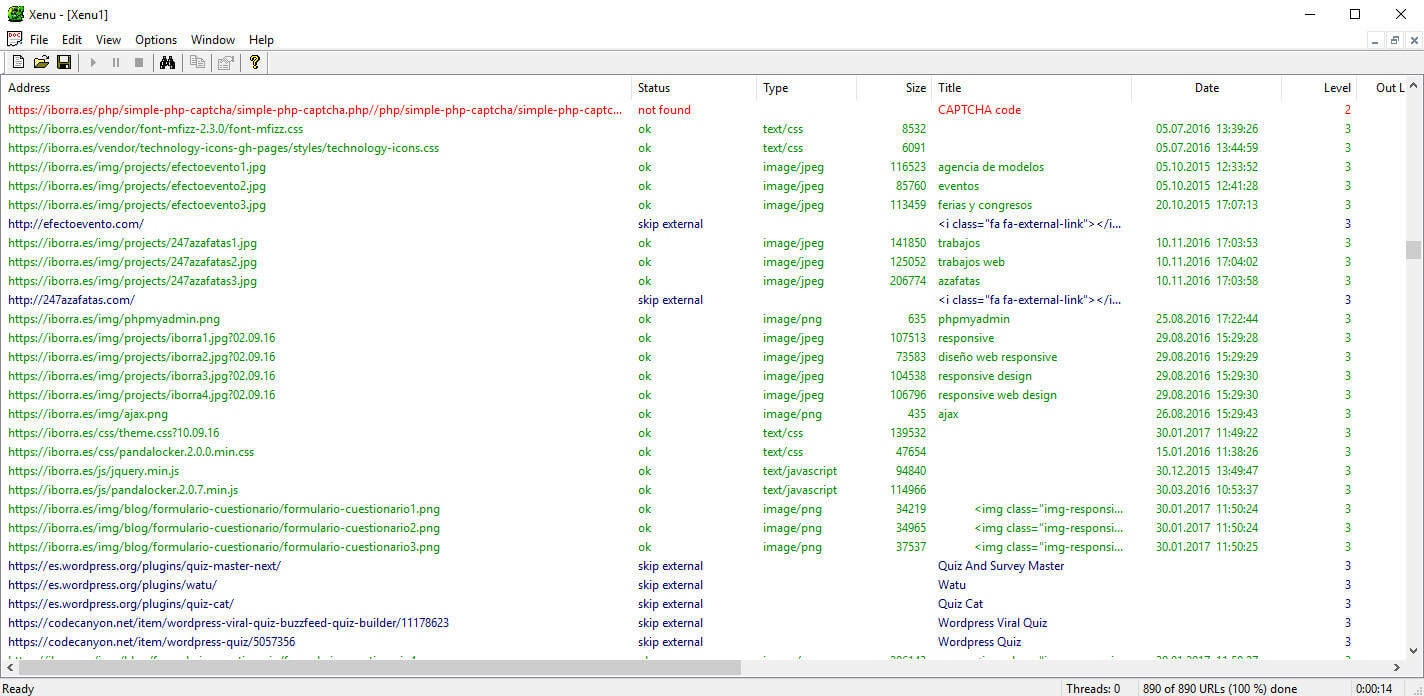
Task: Open the Options menu
Action: pyautogui.click(x=156, y=40)
